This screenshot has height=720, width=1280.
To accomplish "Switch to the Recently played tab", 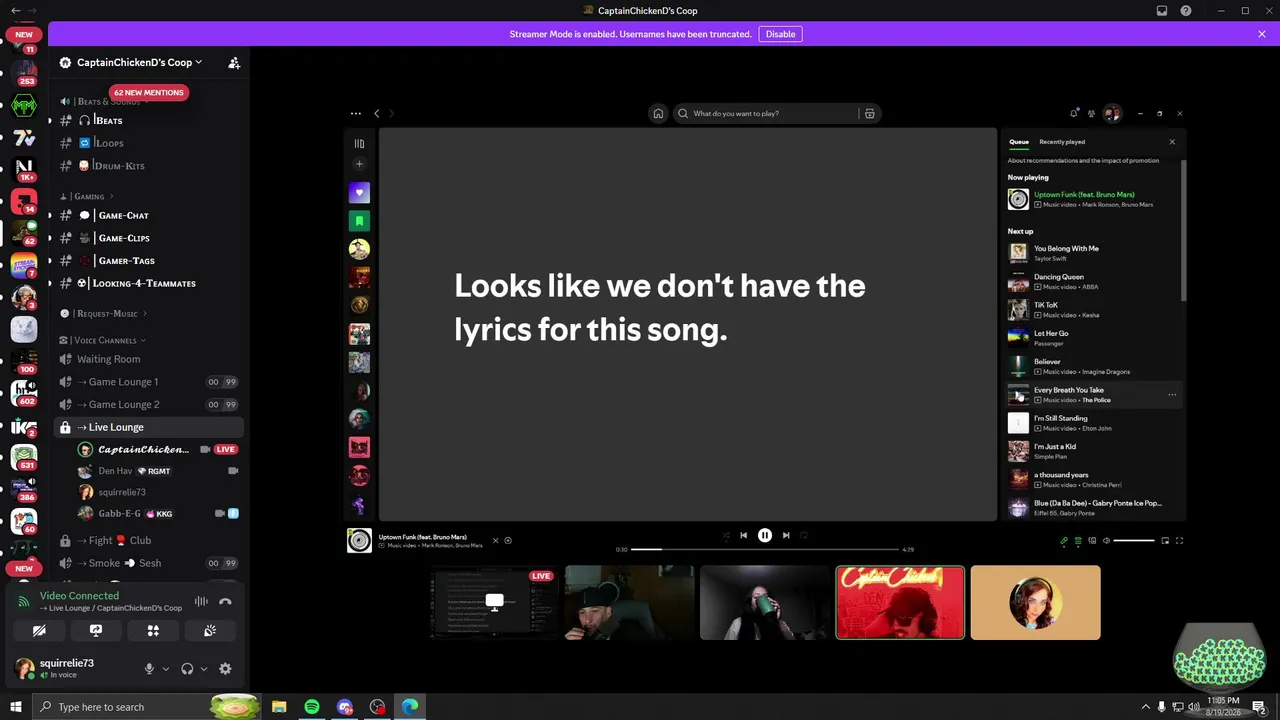I will (1062, 142).
